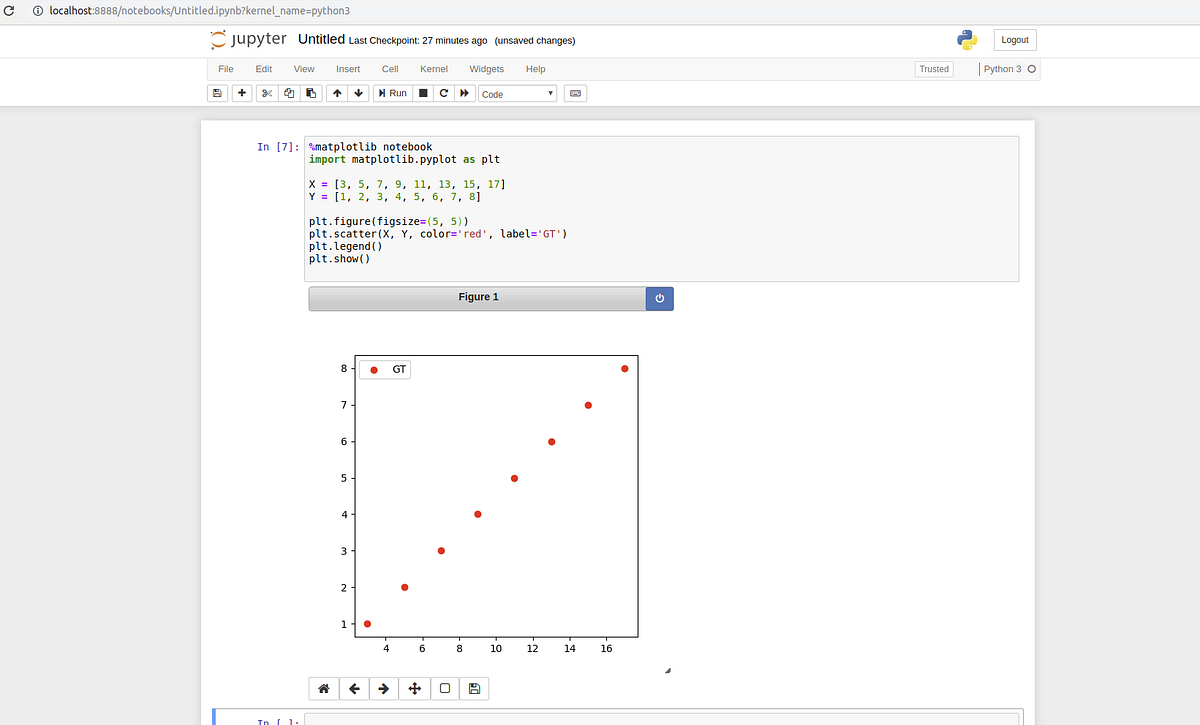The image size is (1200, 725).
Task: Reset the figure view with the home icon
Action: click(x=323, y=688)
